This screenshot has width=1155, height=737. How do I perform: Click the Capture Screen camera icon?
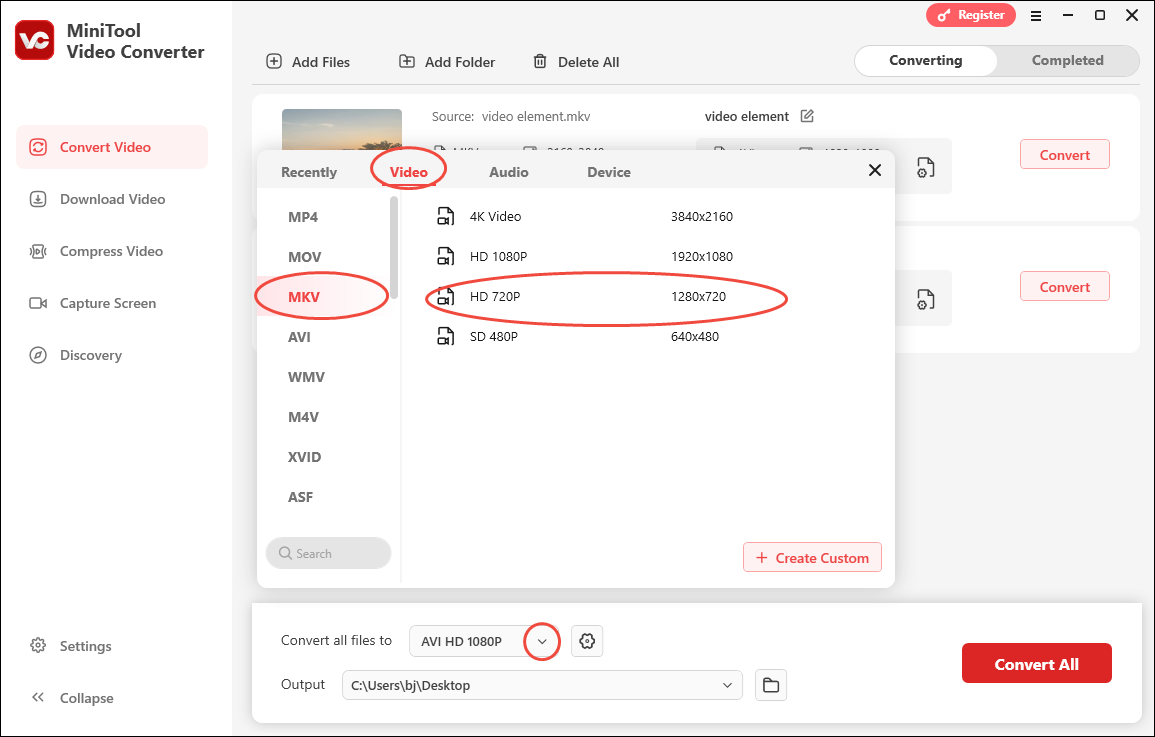tap(38, 303)
